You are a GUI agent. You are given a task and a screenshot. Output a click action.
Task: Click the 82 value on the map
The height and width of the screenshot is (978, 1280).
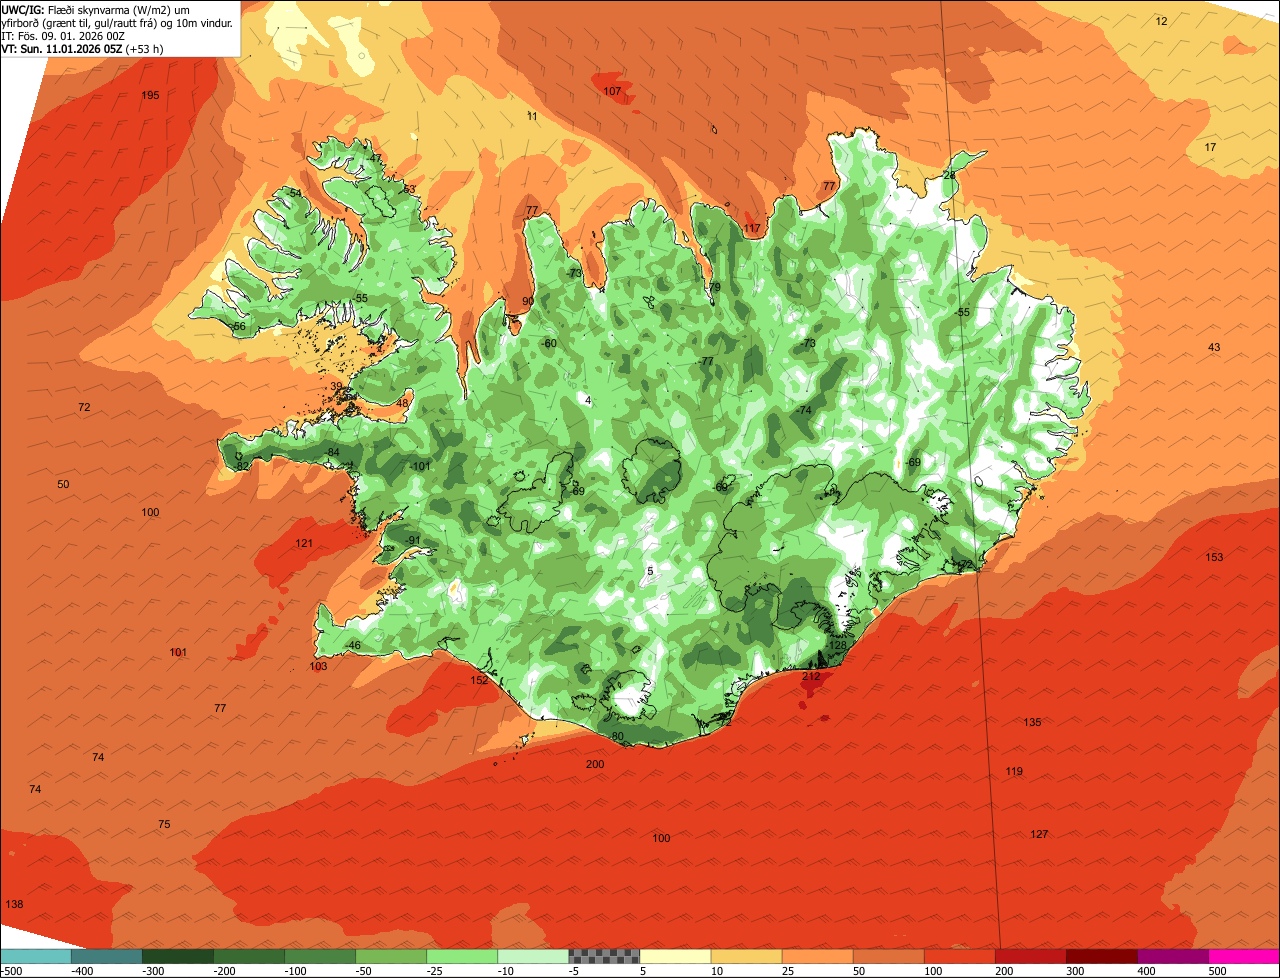(242, 466)
